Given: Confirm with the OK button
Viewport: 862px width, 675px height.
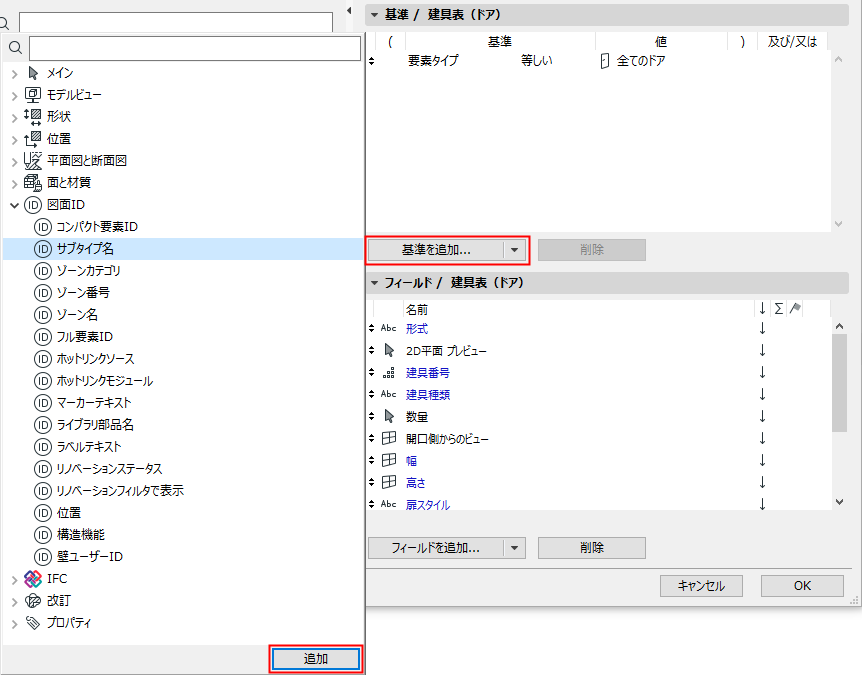Looking at the screenshot, I should 803,586.
